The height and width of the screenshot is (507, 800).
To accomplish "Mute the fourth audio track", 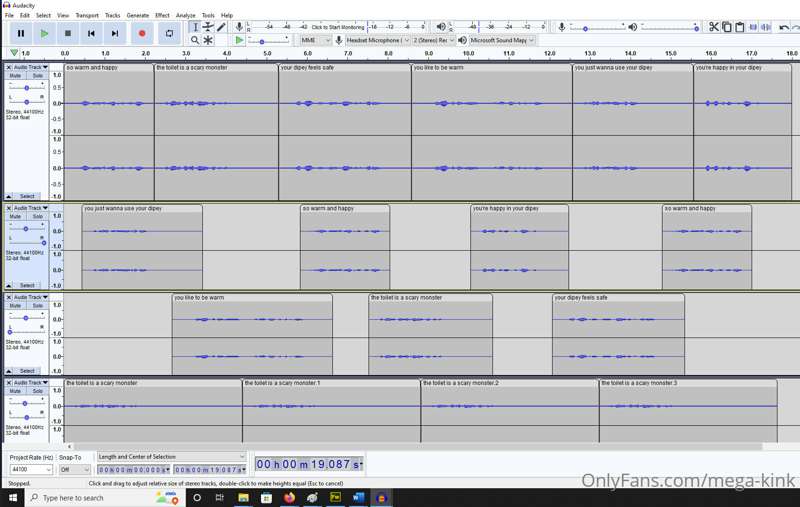I will pyautogui.click(x=15, y=391).
